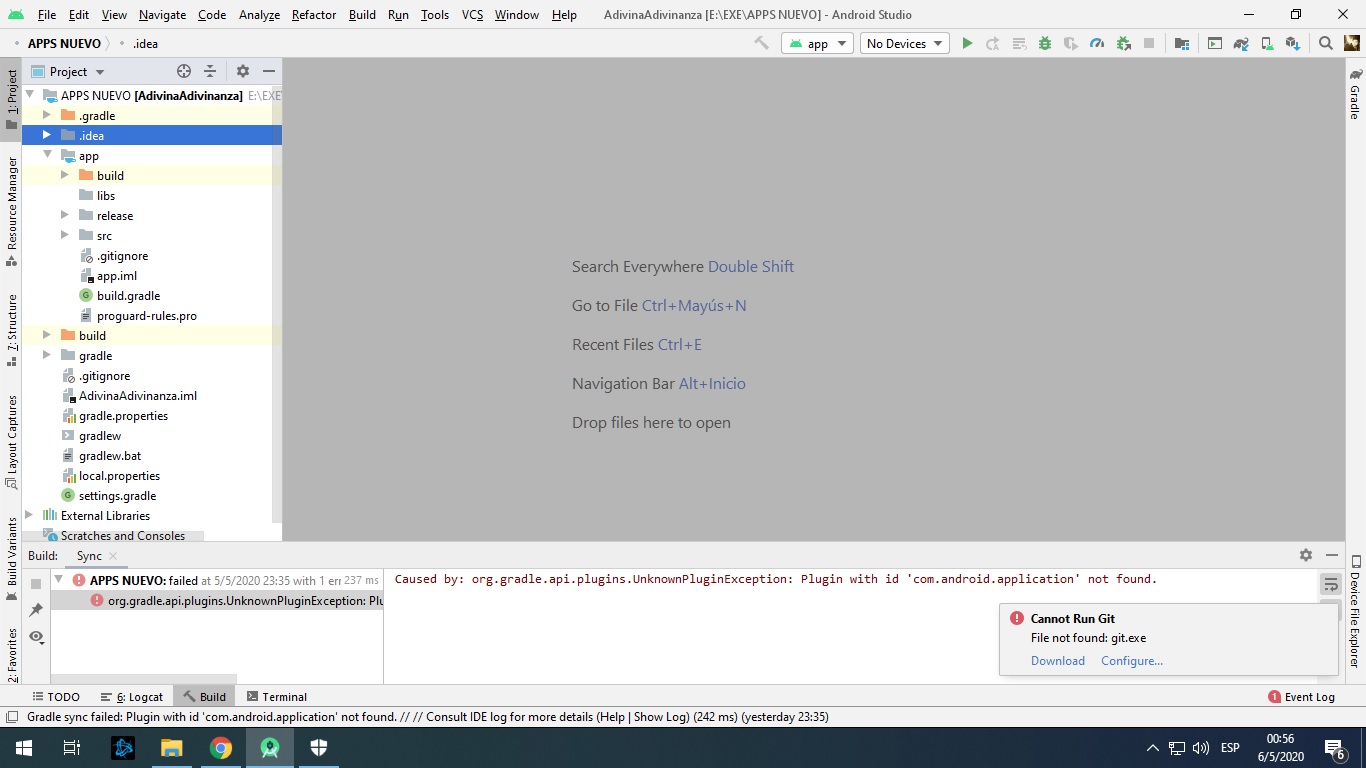The height and width of the screenshot is (768, 1366).
Task: Open Project Structure icon in the toolbar
Action: pos(1182,43)
